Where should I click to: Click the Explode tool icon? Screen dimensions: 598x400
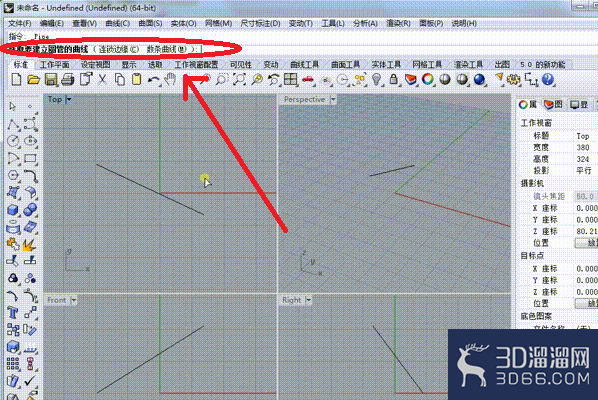coord(30,244)
